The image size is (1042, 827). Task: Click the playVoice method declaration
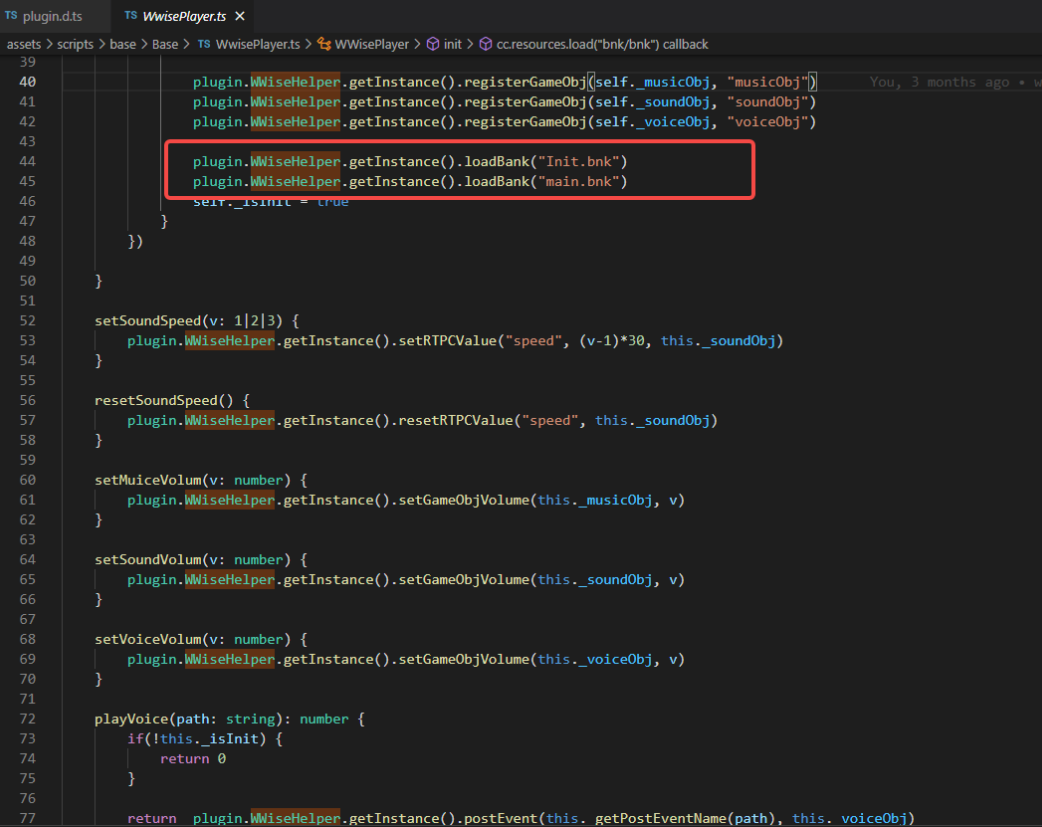pyautogui.click(x=133, y=719)
